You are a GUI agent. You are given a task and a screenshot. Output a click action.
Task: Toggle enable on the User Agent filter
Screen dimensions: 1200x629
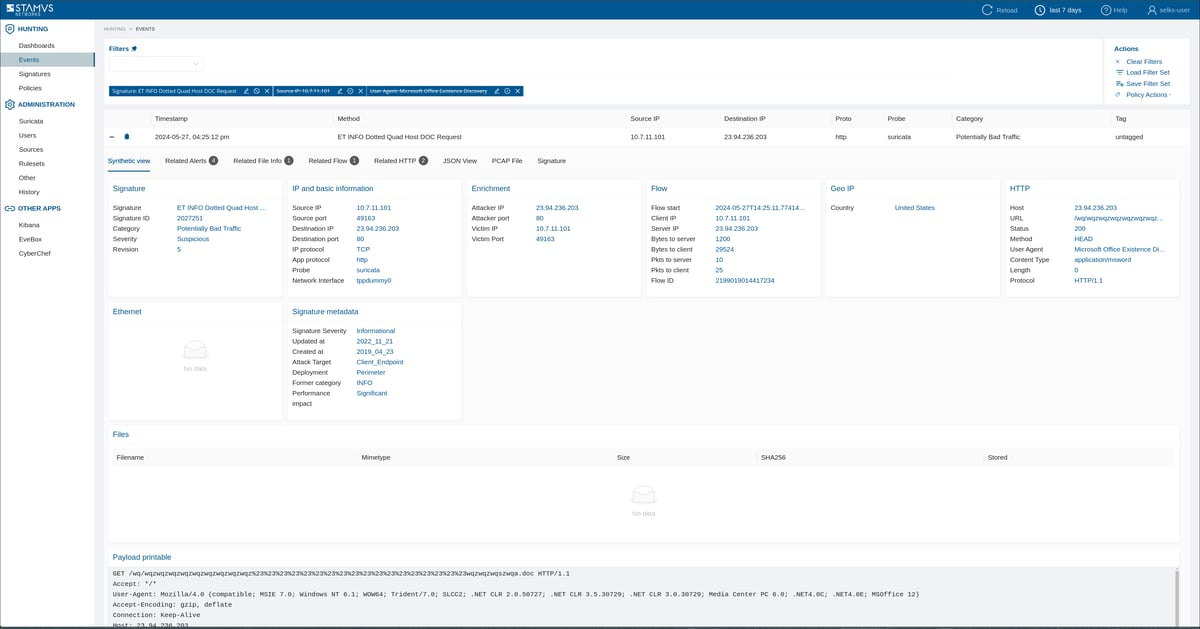(x=507, y=91)
